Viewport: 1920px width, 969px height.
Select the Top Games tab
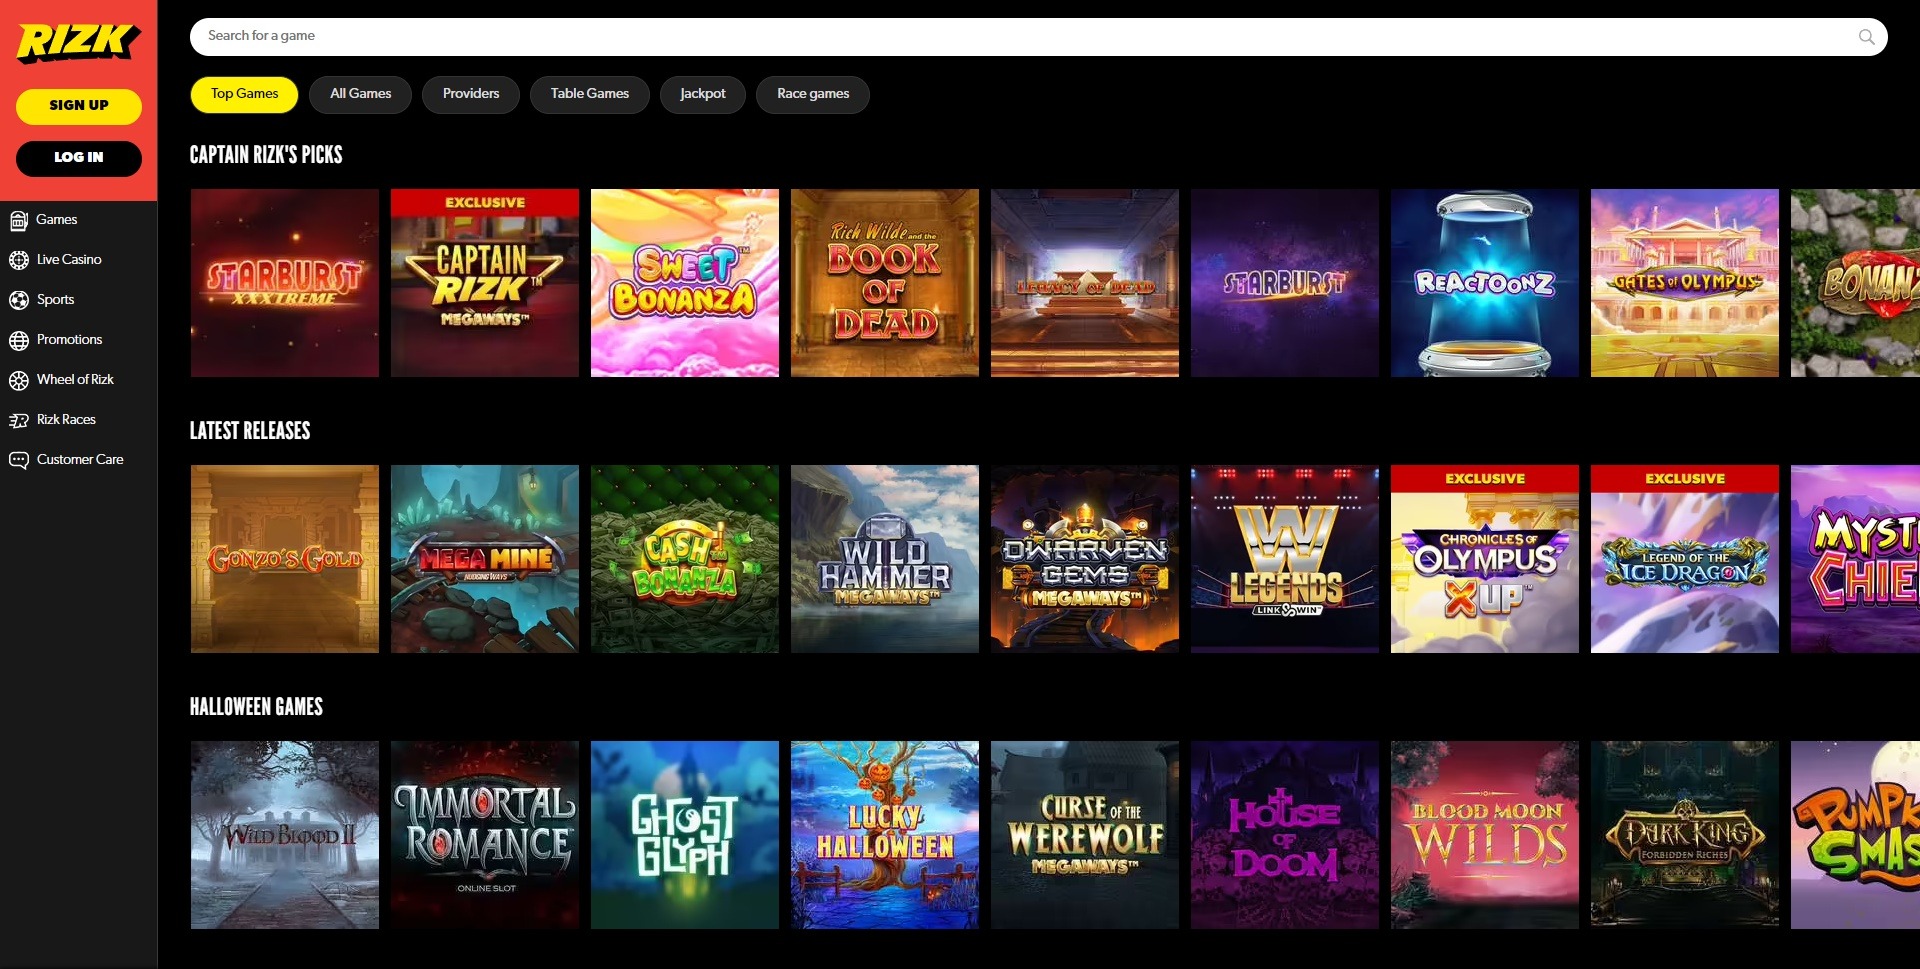[244, 94]
